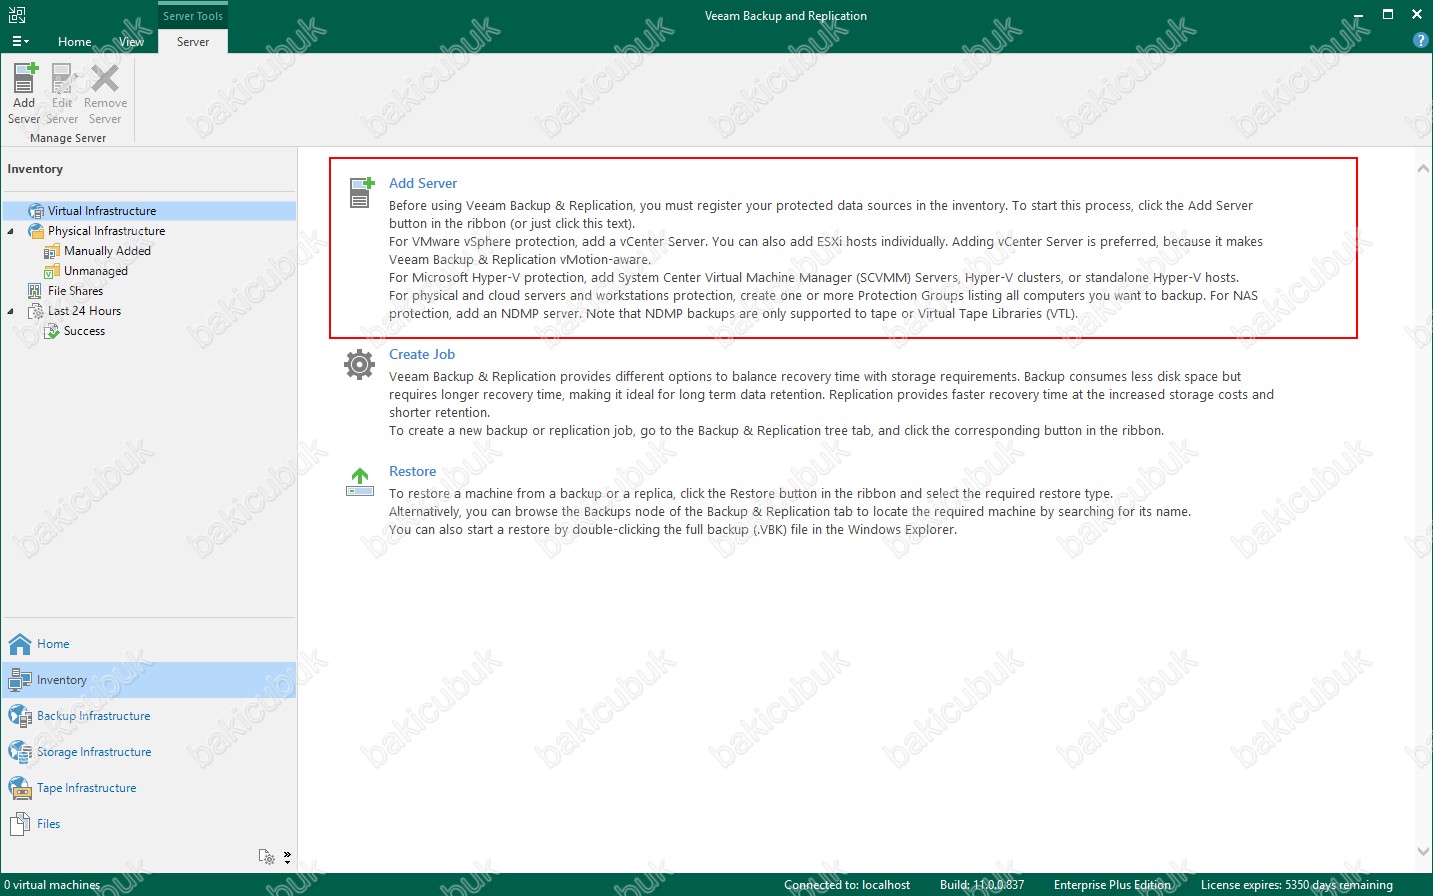Switch to the Home ribbon tab
This screenshot has height=896, width=1433.
(74, 42)
